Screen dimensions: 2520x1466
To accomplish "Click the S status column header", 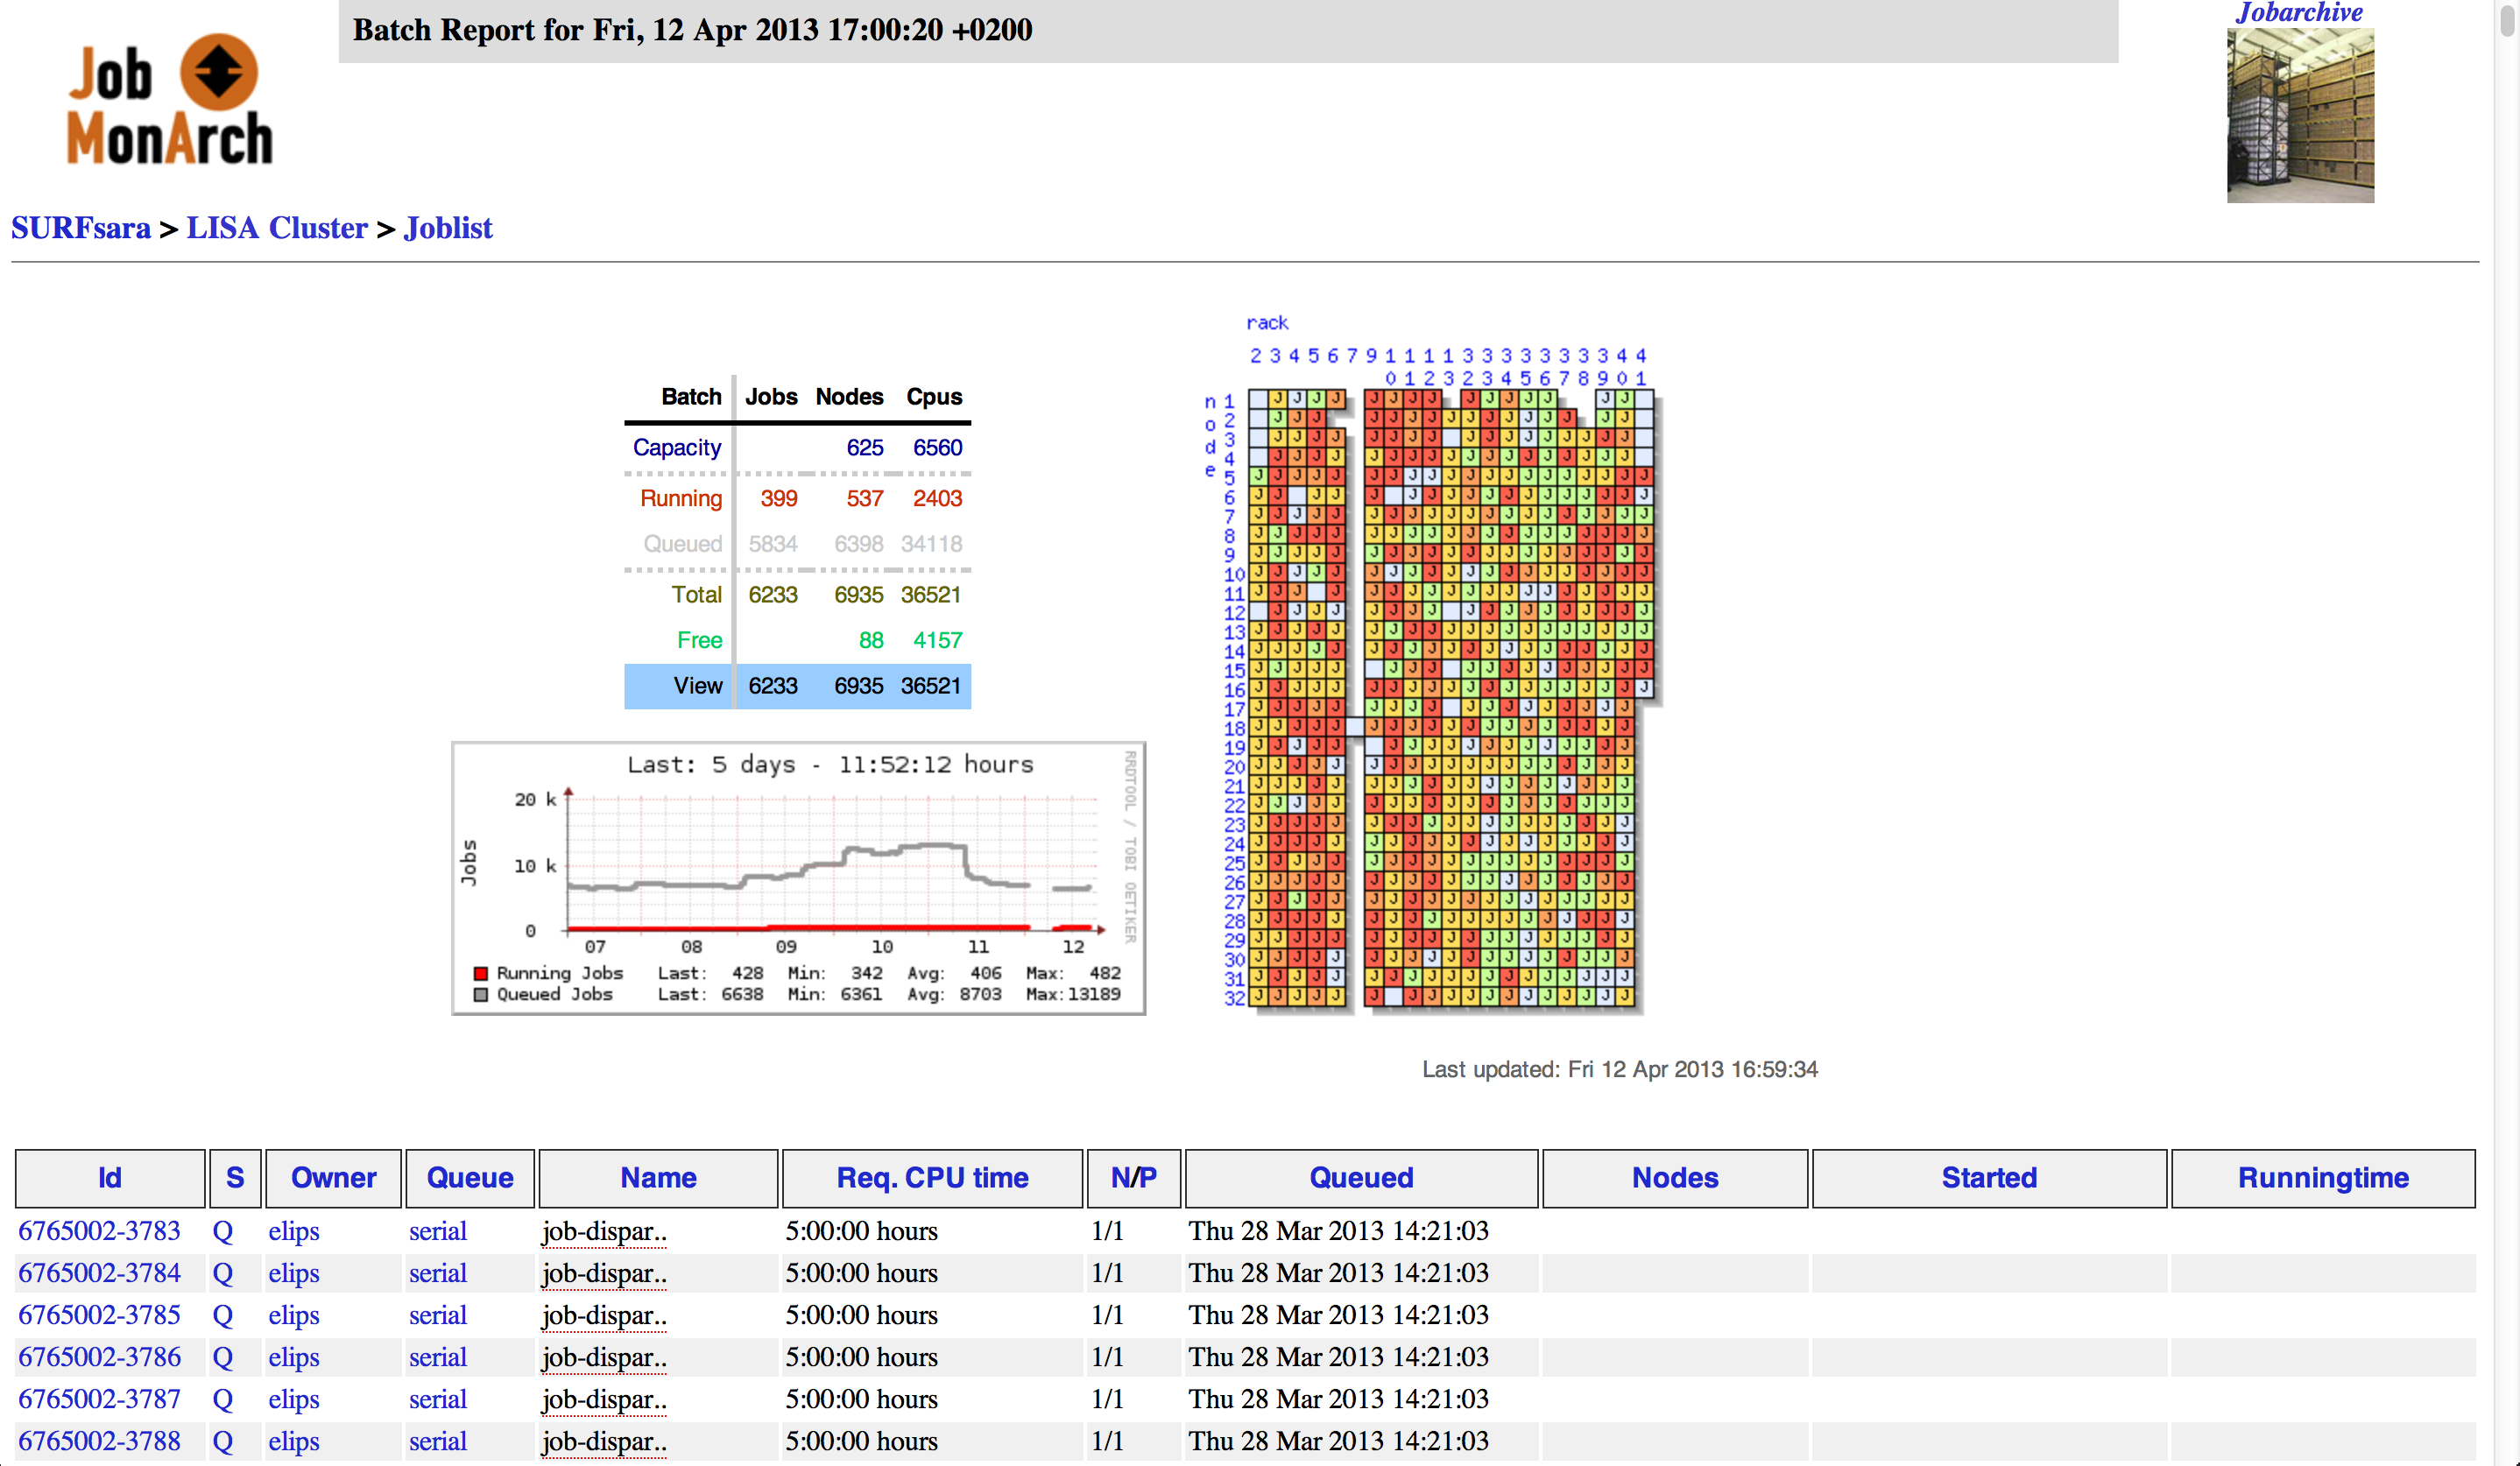I will coord(234,1178).
